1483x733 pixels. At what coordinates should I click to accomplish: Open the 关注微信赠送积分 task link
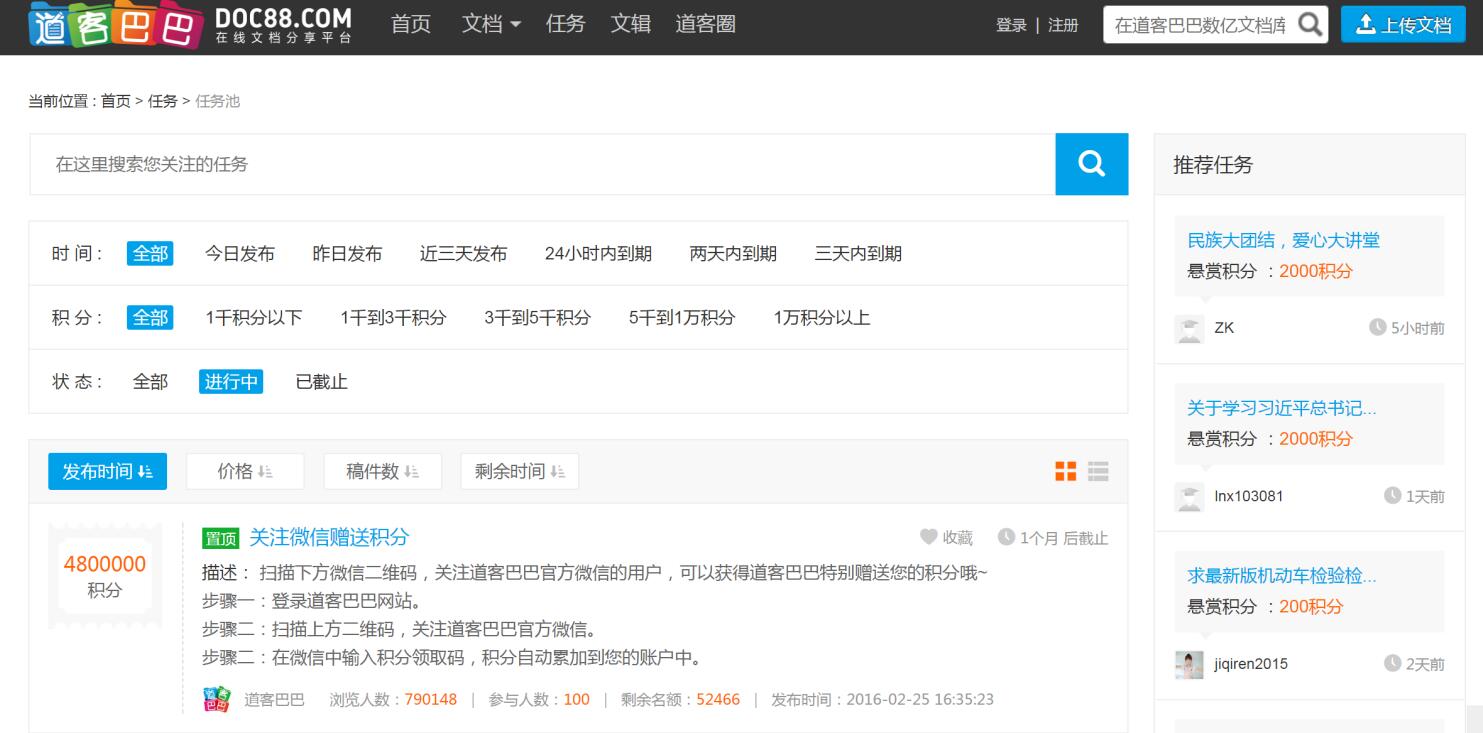[329, 538]
